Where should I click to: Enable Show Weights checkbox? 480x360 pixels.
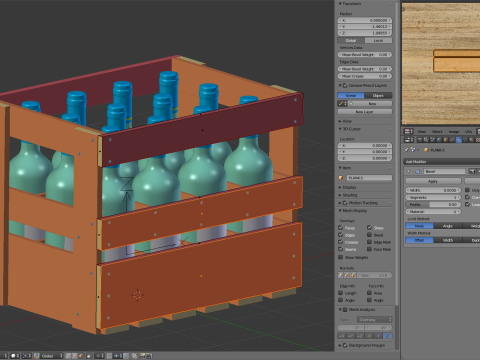click(341, 257)
